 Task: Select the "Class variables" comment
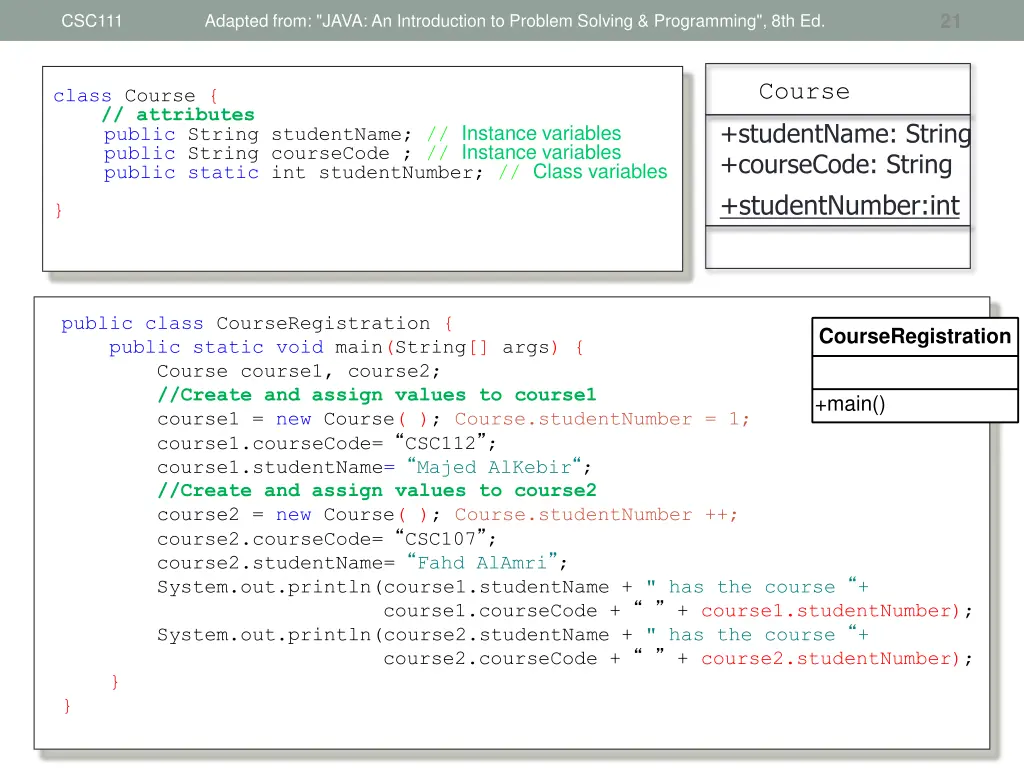600,171
